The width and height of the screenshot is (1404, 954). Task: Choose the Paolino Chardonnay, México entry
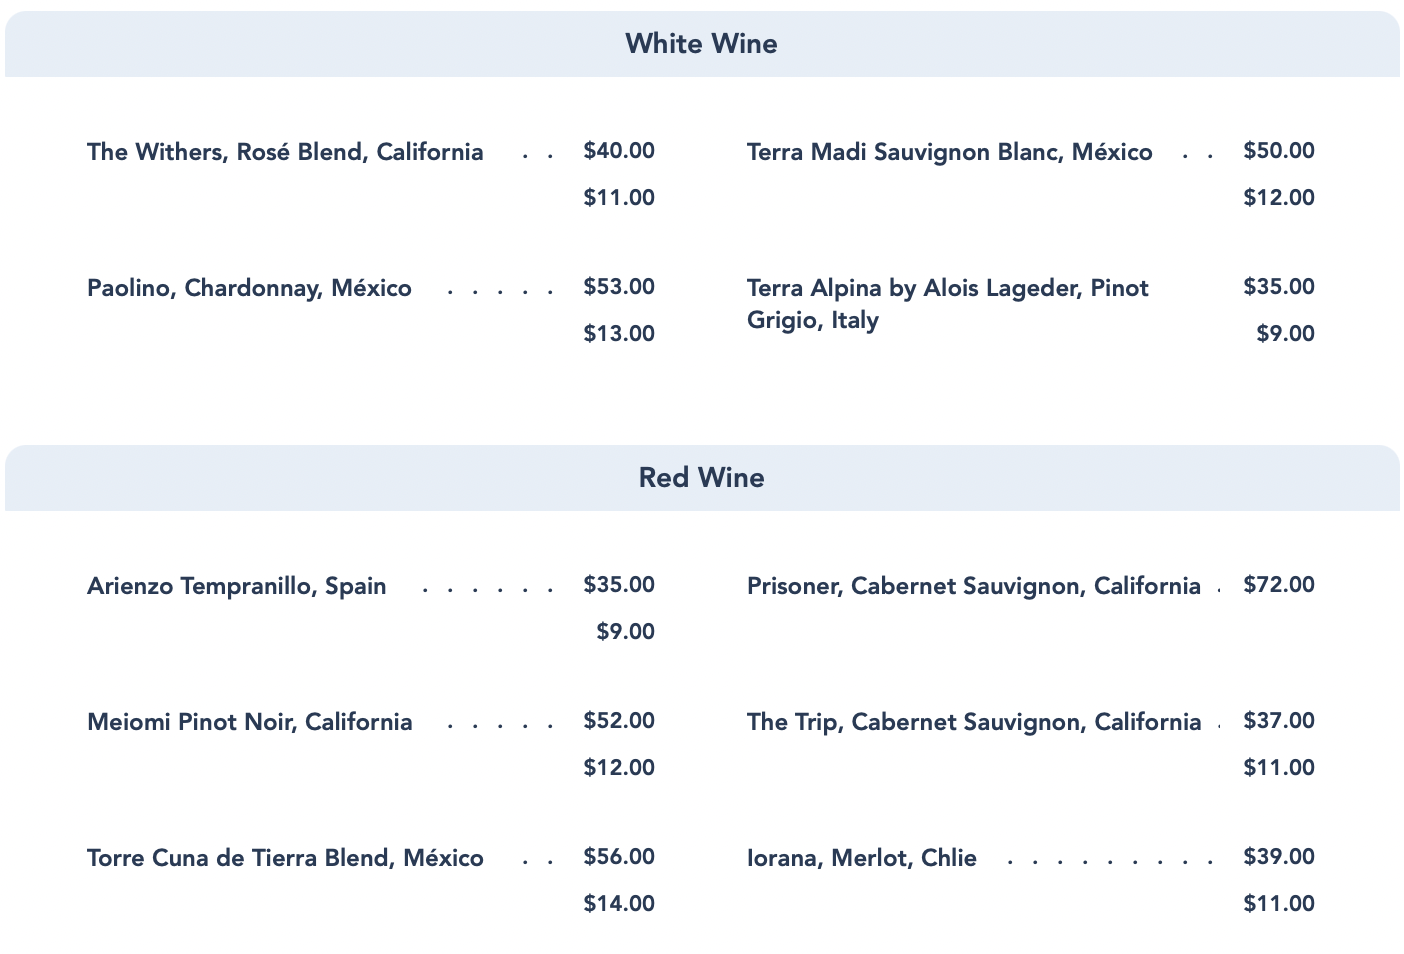pyautogui.click(x=249, y=288)
